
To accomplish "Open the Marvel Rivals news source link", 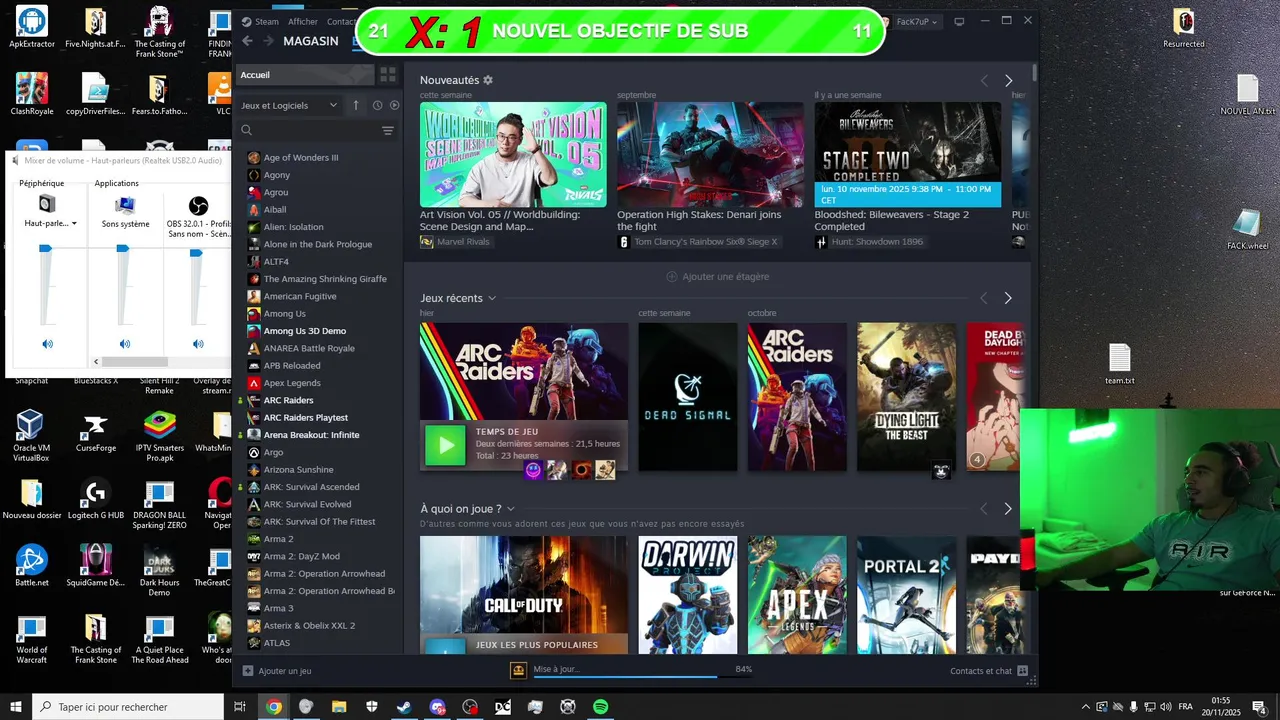I will [455, 242].
